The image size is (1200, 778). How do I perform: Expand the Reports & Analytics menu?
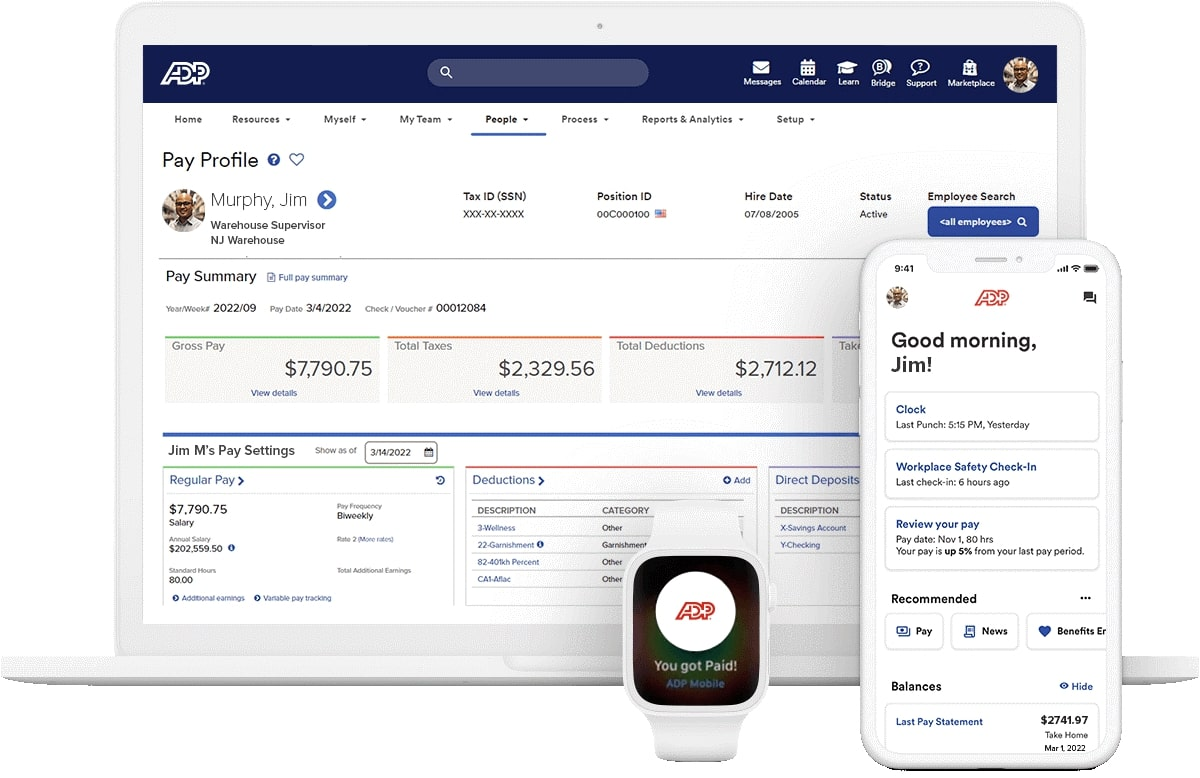pyautogui.click(x=692, y=119)
